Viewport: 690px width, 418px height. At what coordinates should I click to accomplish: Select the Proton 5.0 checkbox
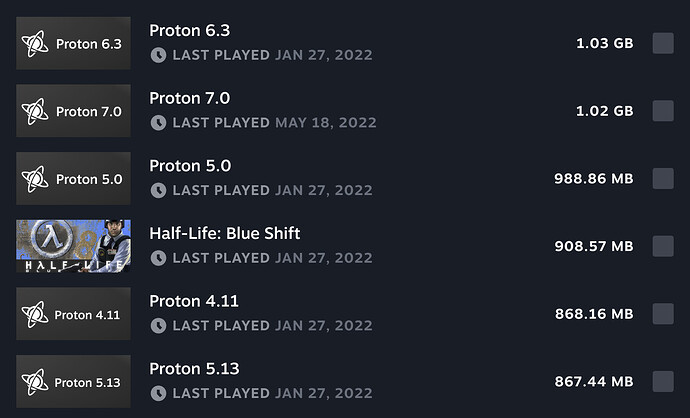click(x=663, y=178)
